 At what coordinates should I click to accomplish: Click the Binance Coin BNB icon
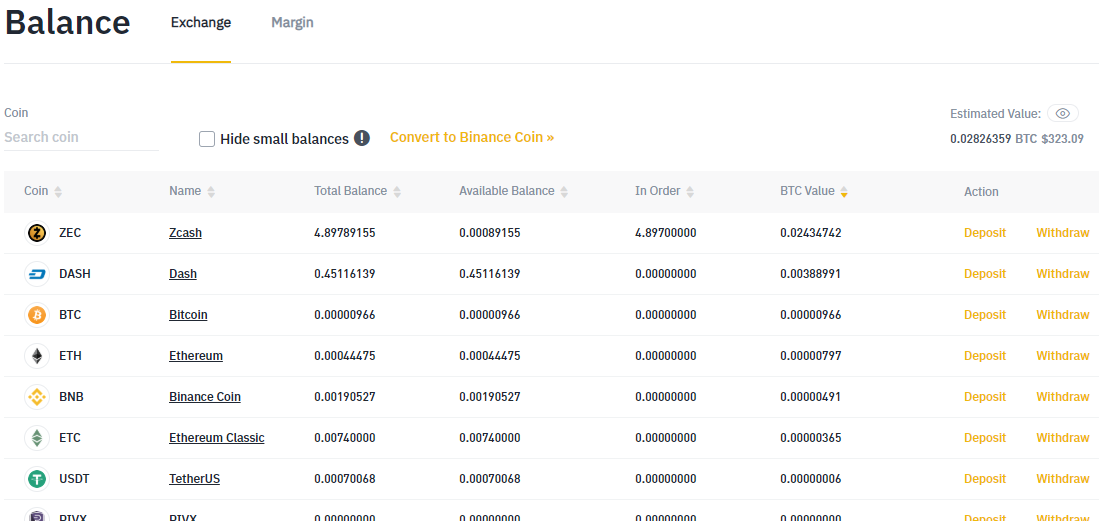[x=36, y=397]
